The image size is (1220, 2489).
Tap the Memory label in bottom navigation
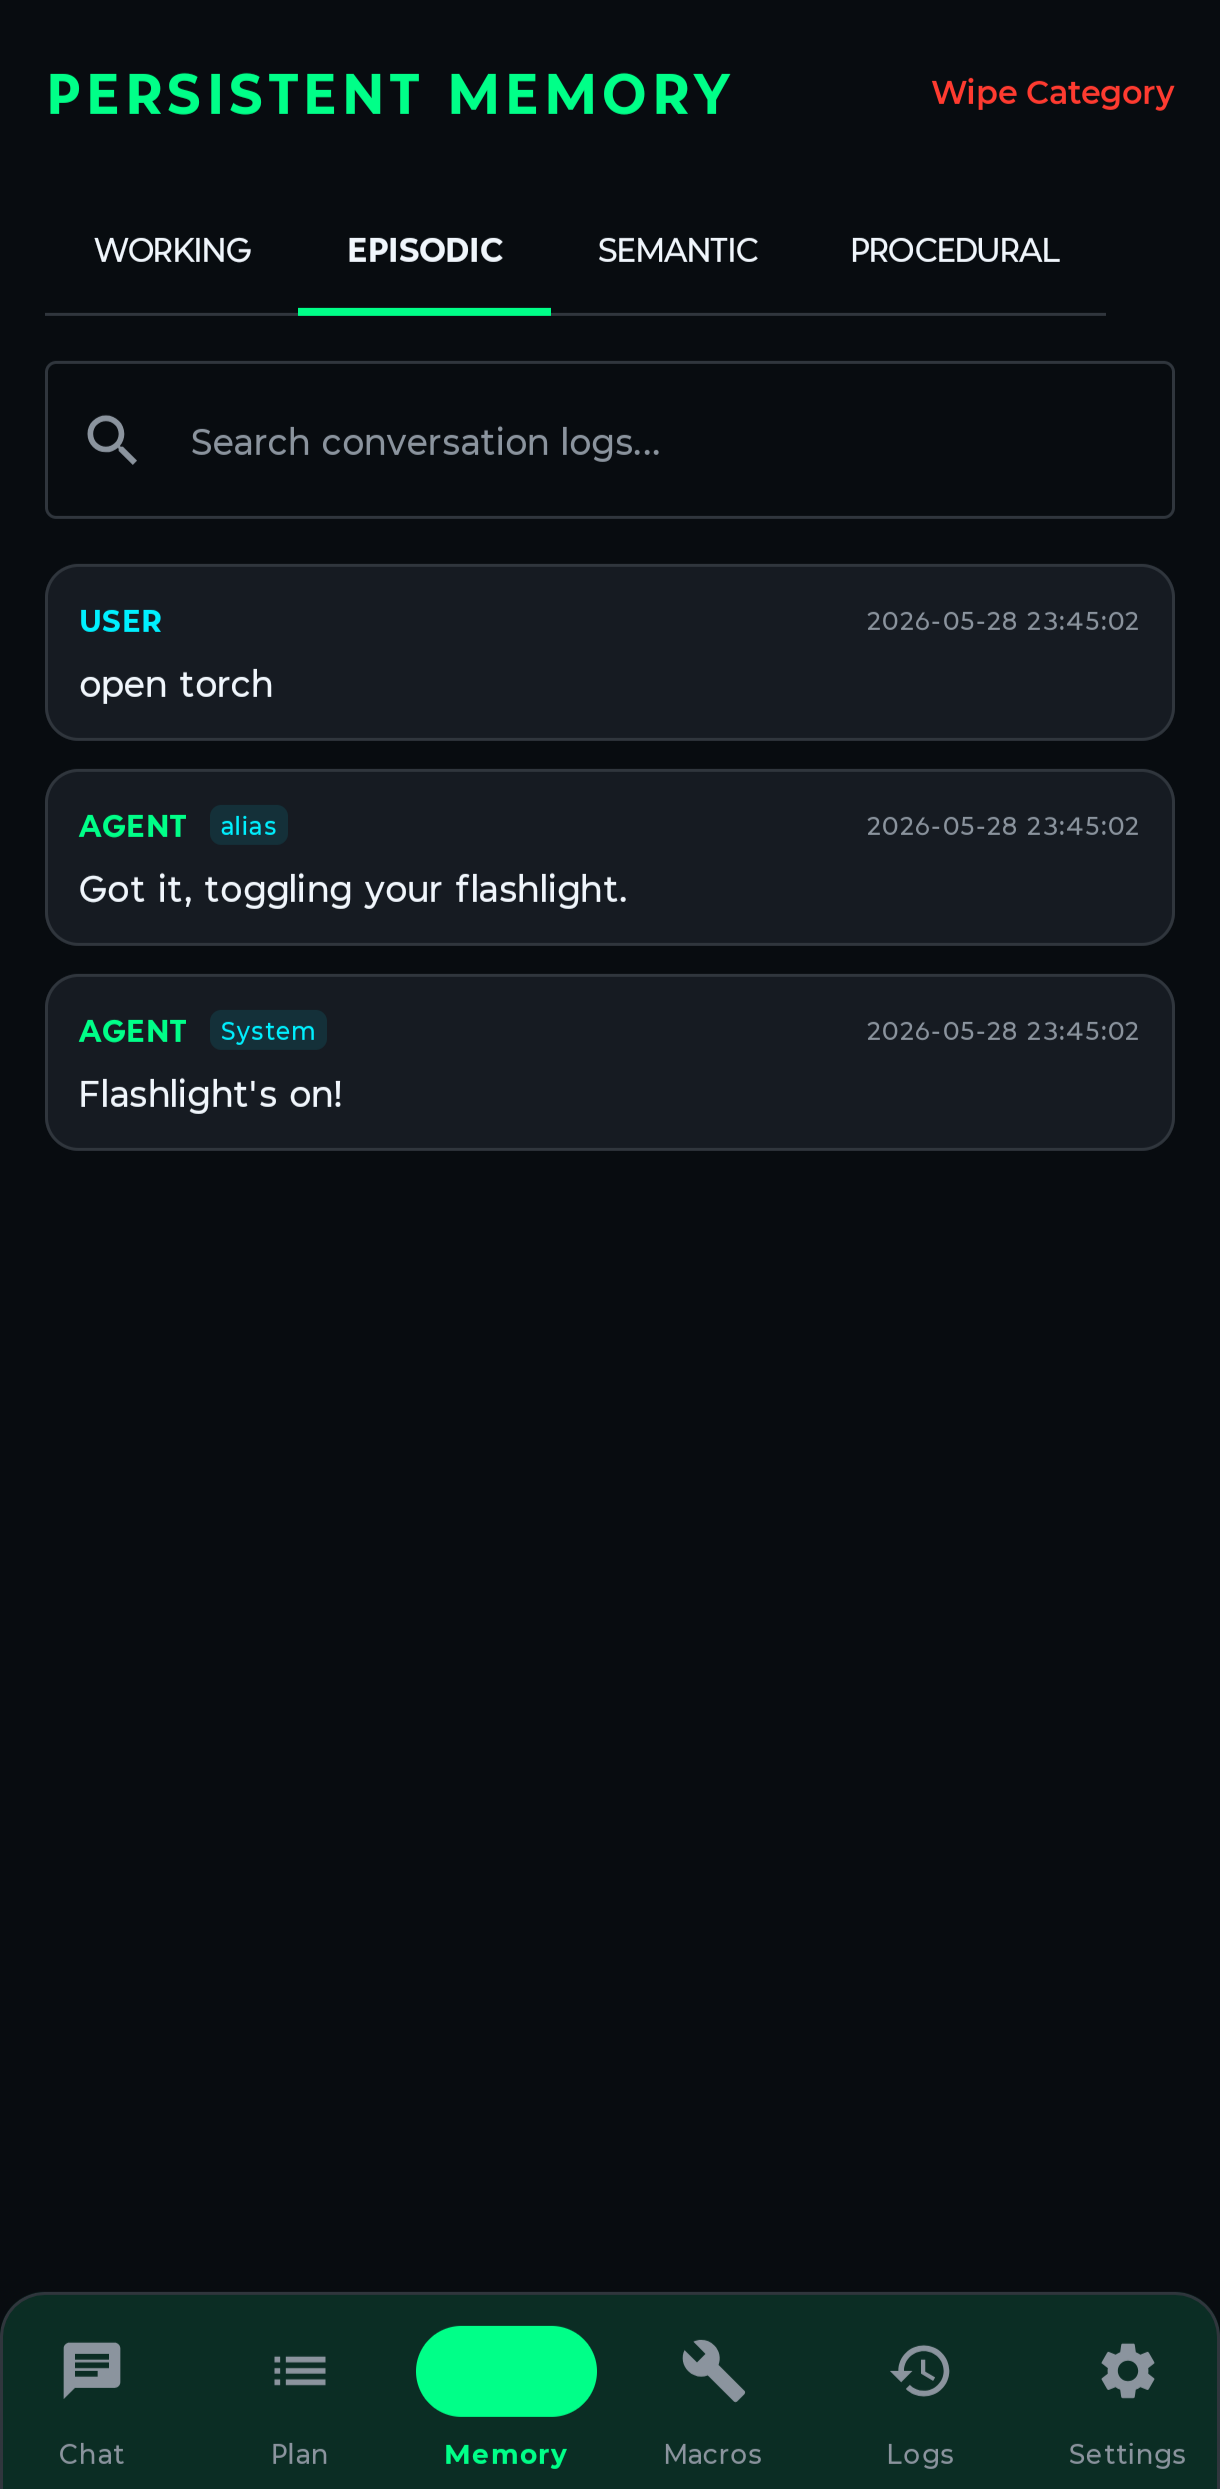tap(506, 2454)
